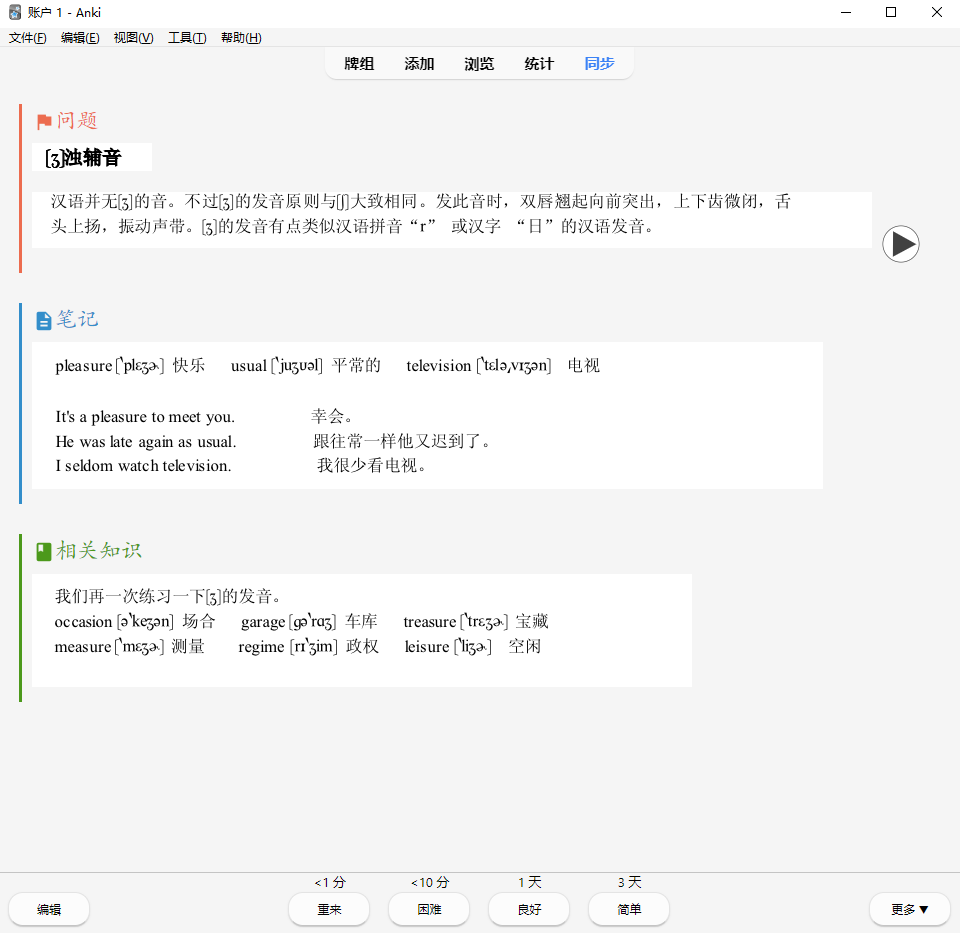Open the 视图(V) menu

click(133, 38)
